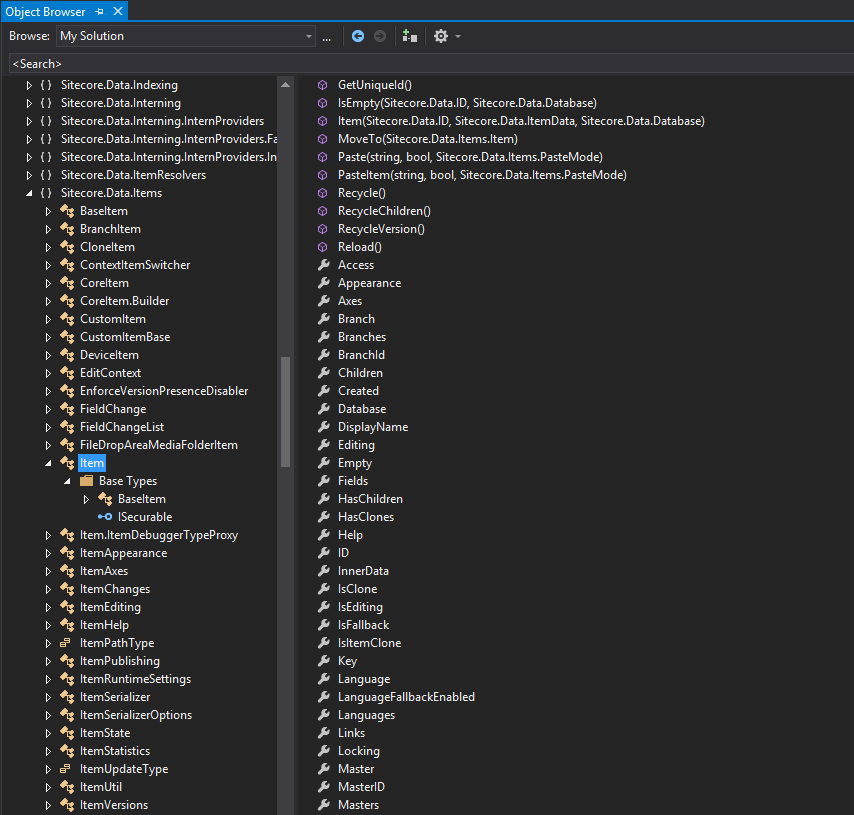
Task: Click method icon beside Reload()
Action: [323, 247]
